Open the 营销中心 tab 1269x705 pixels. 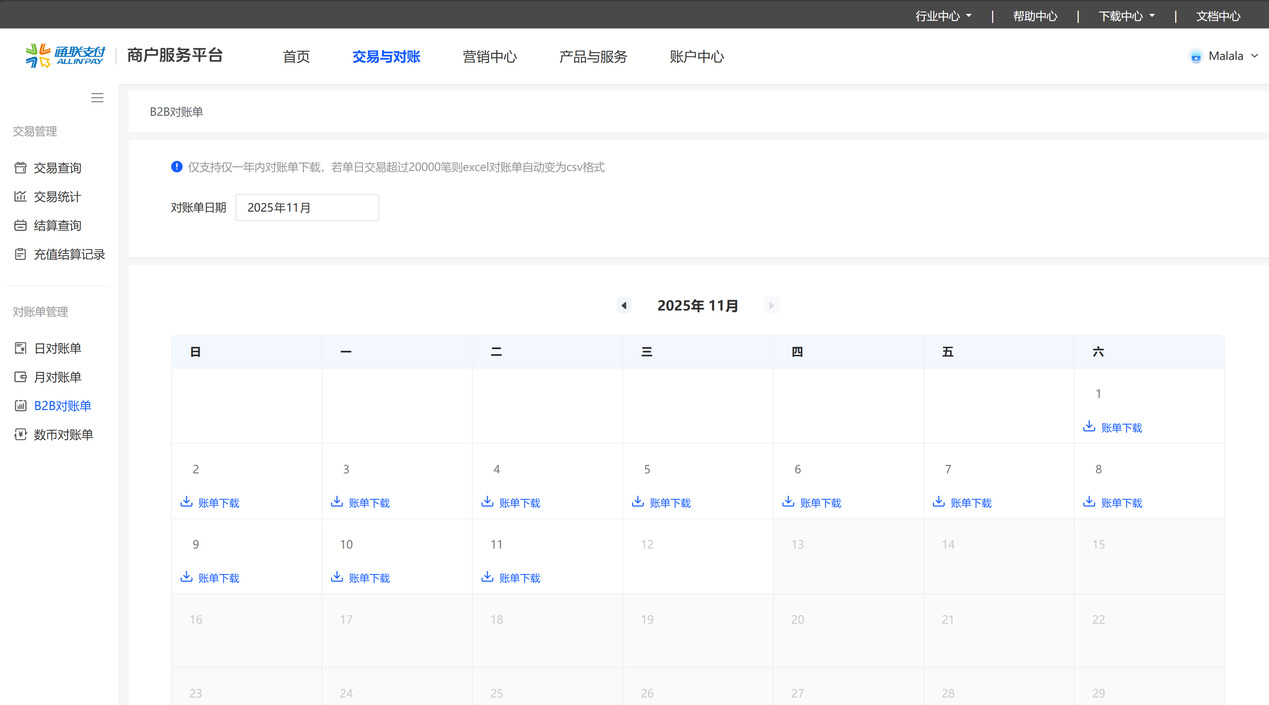point(490,57)
